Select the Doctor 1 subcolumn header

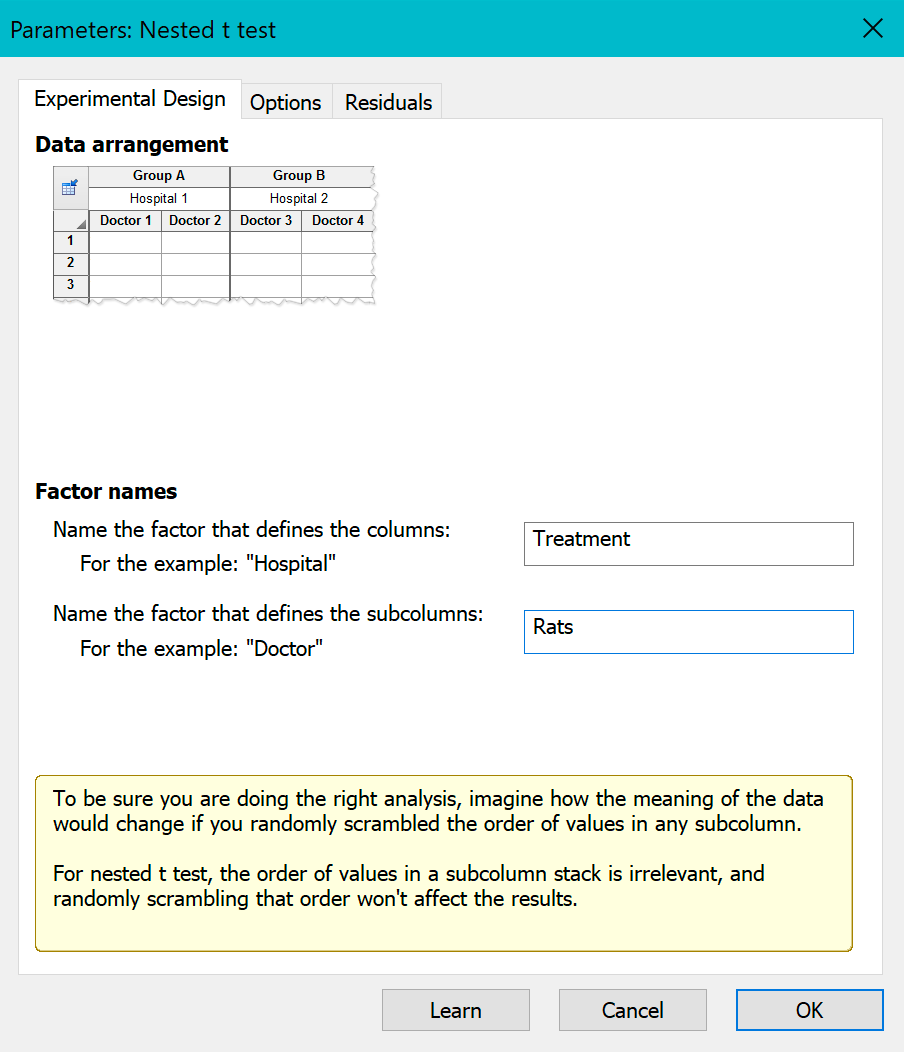pyautogui.click(x=126, y=220)
